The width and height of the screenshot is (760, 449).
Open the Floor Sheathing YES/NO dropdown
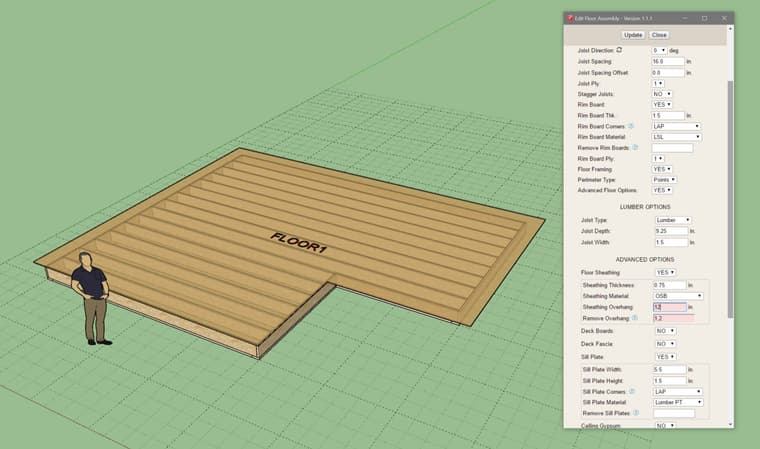tap(664, 272)
